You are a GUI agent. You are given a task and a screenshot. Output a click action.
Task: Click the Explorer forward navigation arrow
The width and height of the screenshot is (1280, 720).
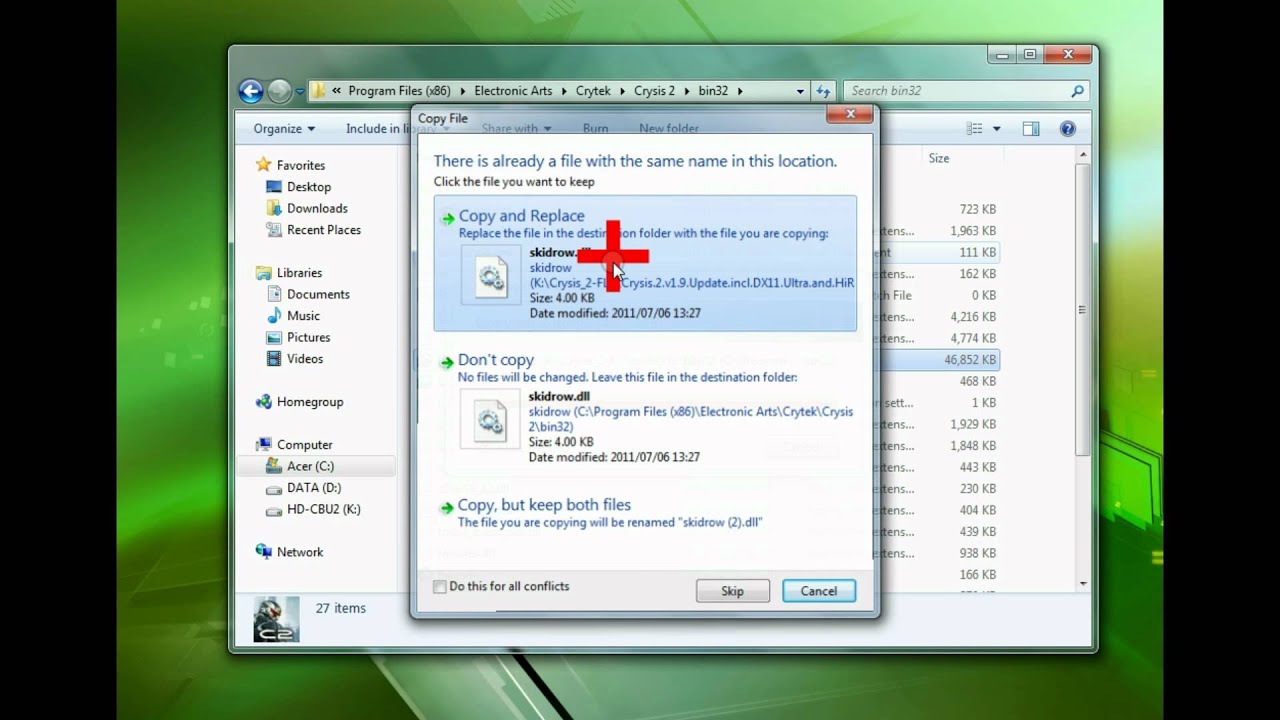click(280, 91)
